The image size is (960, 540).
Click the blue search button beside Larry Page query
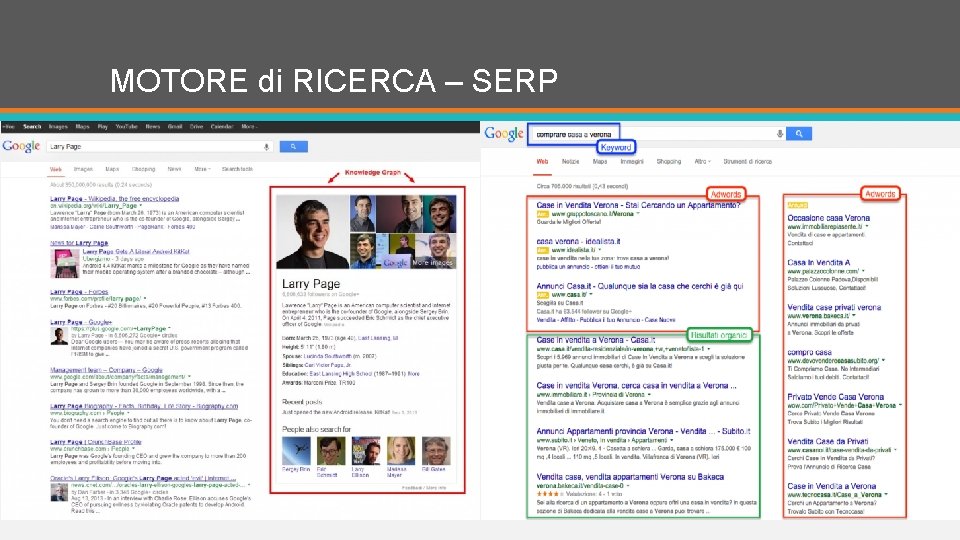293,146
